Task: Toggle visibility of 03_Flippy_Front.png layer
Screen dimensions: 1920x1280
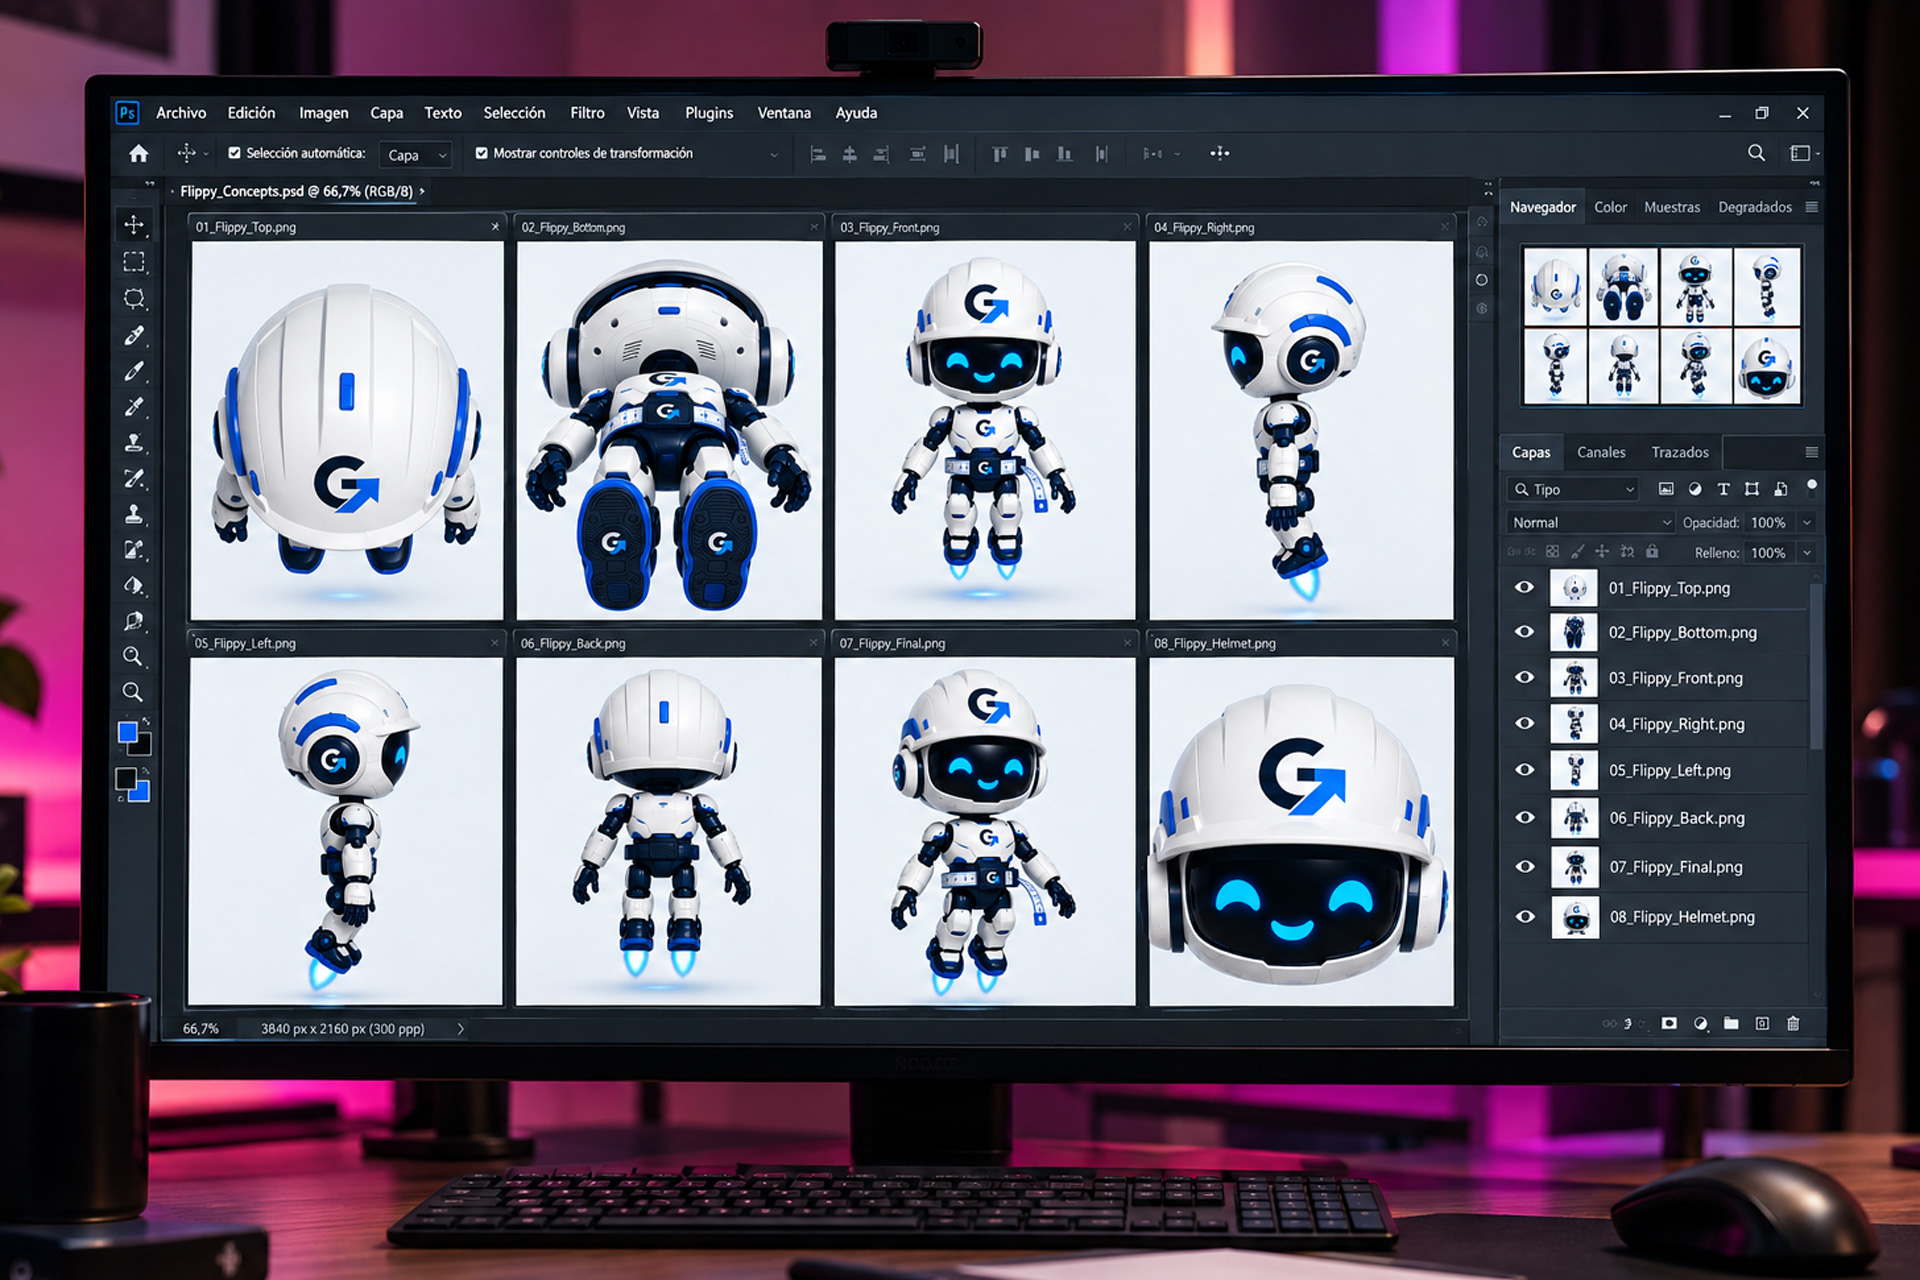Action: 1524,677
